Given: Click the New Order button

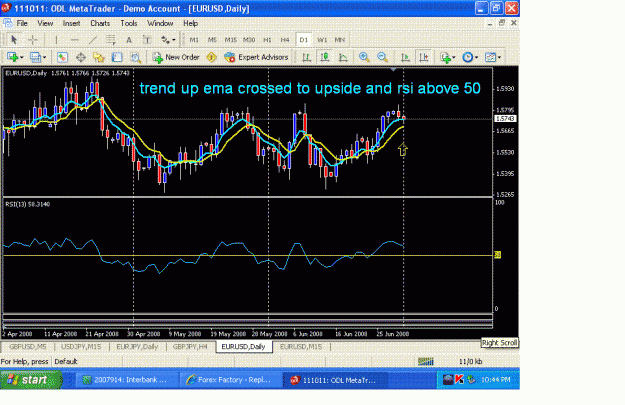Looking at the screenshot, I should pyautogui.click(x=176, y=57).
